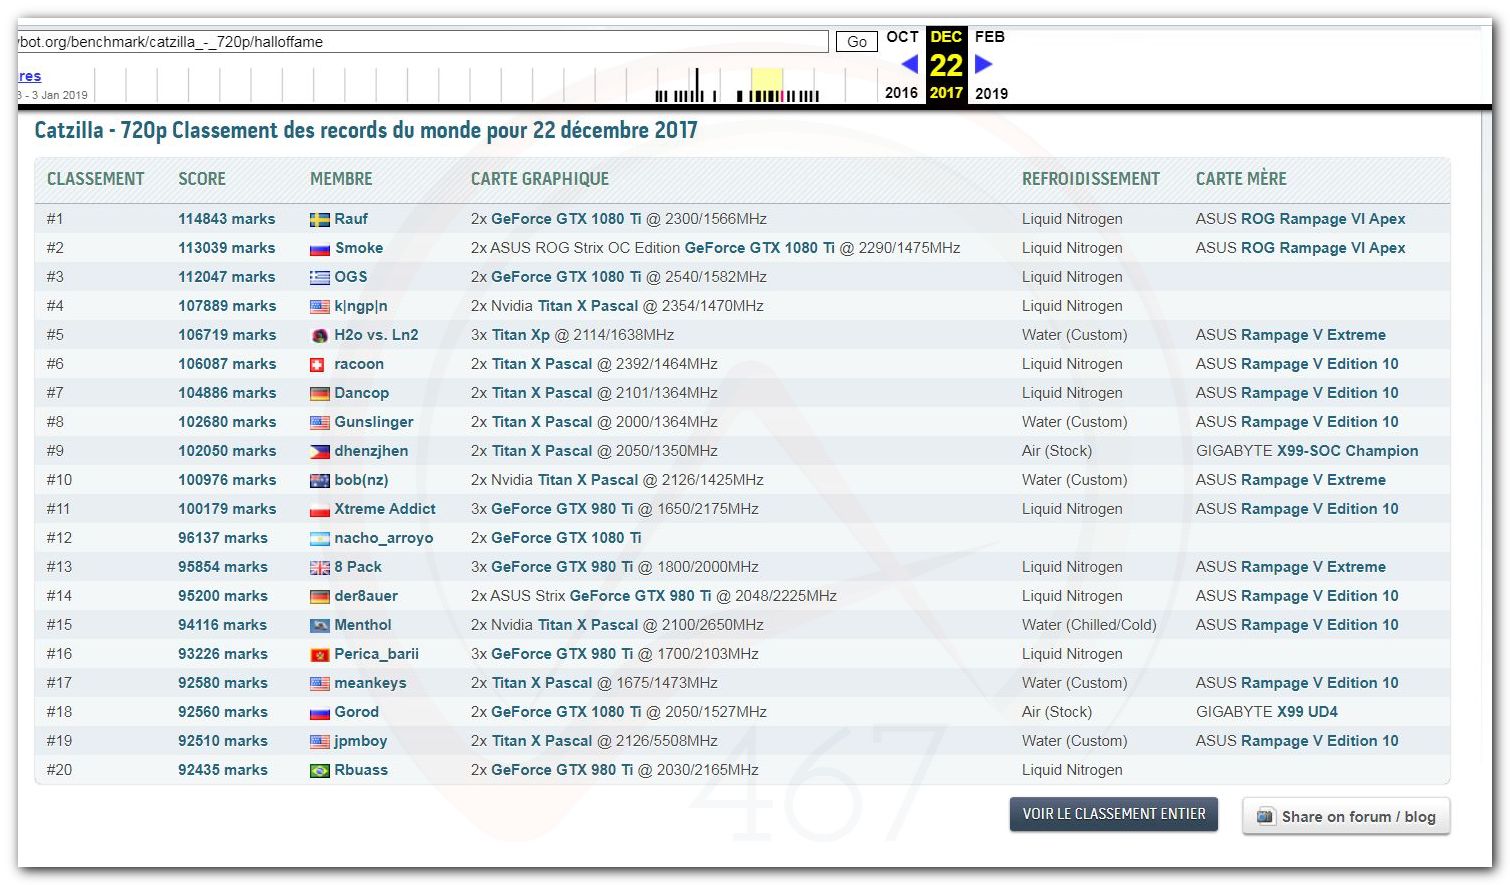1510x885 pixels.
Task: Focus the Wayback Machine URL field
Action: click(423, 42)
